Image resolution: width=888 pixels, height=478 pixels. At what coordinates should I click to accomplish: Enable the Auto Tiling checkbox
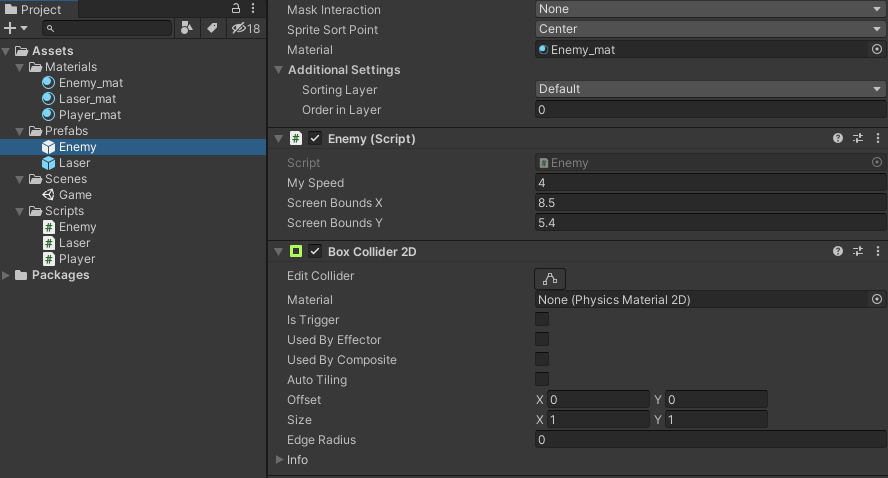click(x=542, y=379)
